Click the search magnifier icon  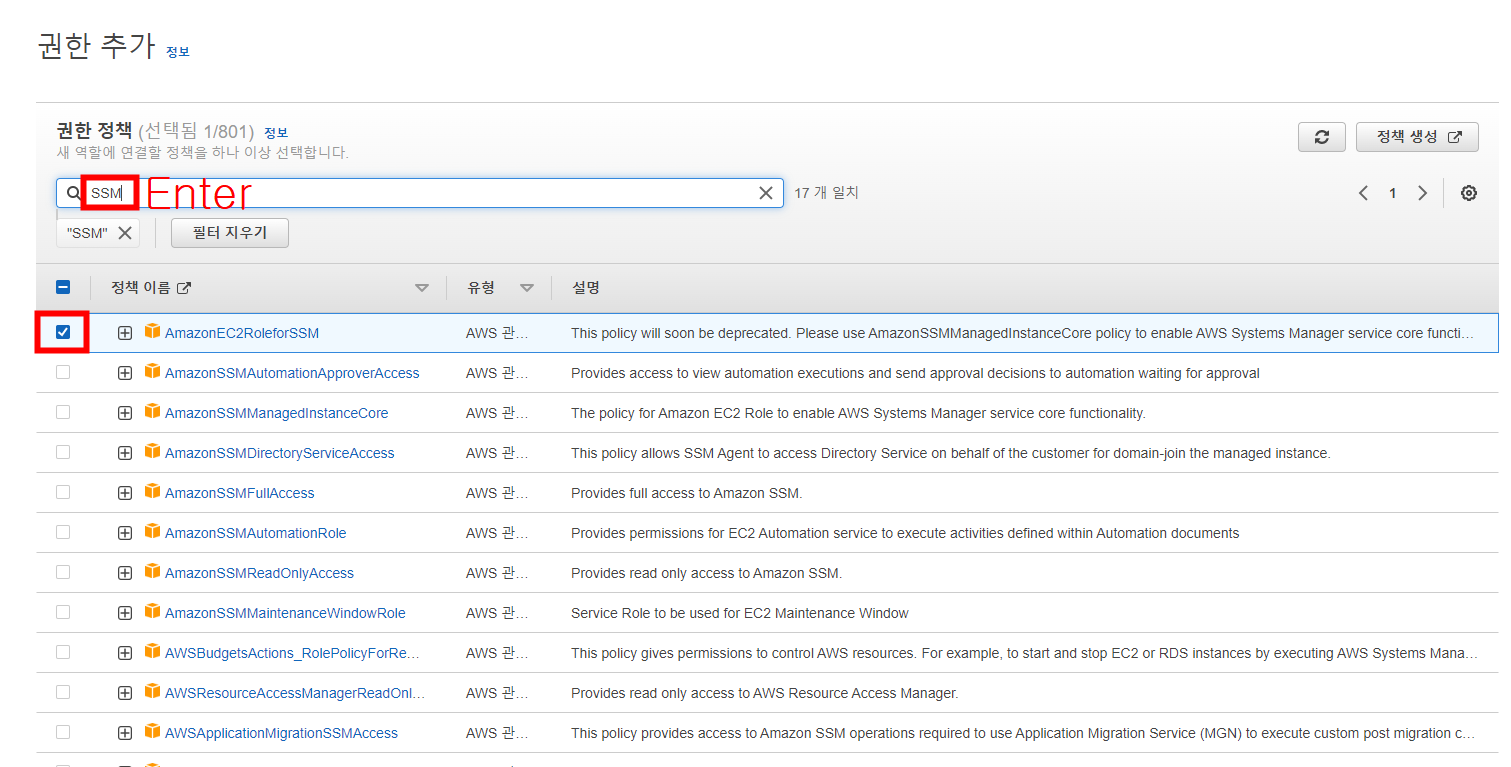coord(73,193)
